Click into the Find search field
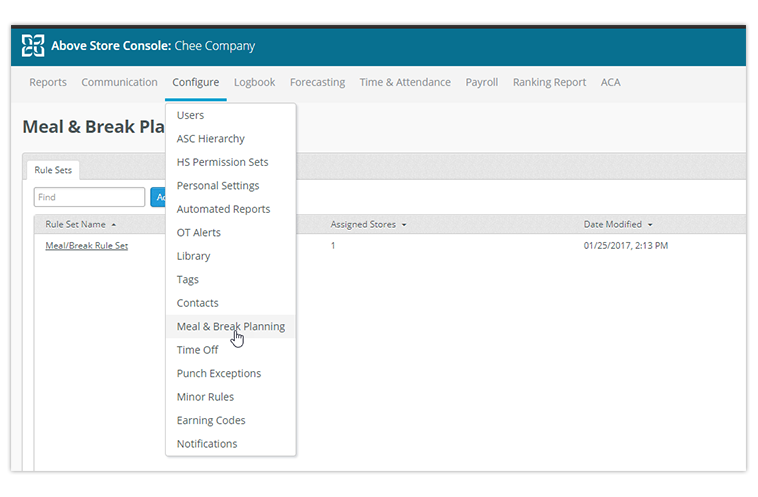Image resolution: width=758 pixels, height=497 pixels. pyautogui.click(x=89, y=198)
